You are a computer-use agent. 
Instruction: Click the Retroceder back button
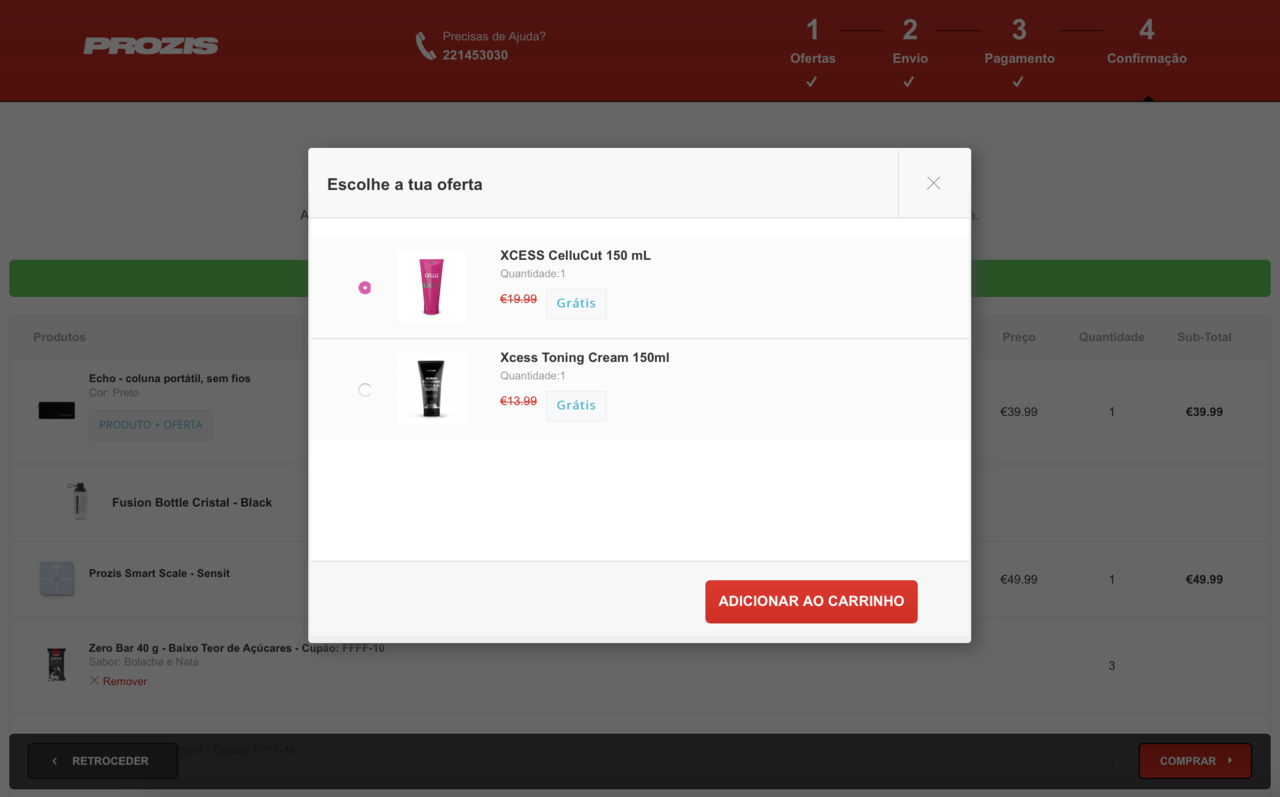103,761
